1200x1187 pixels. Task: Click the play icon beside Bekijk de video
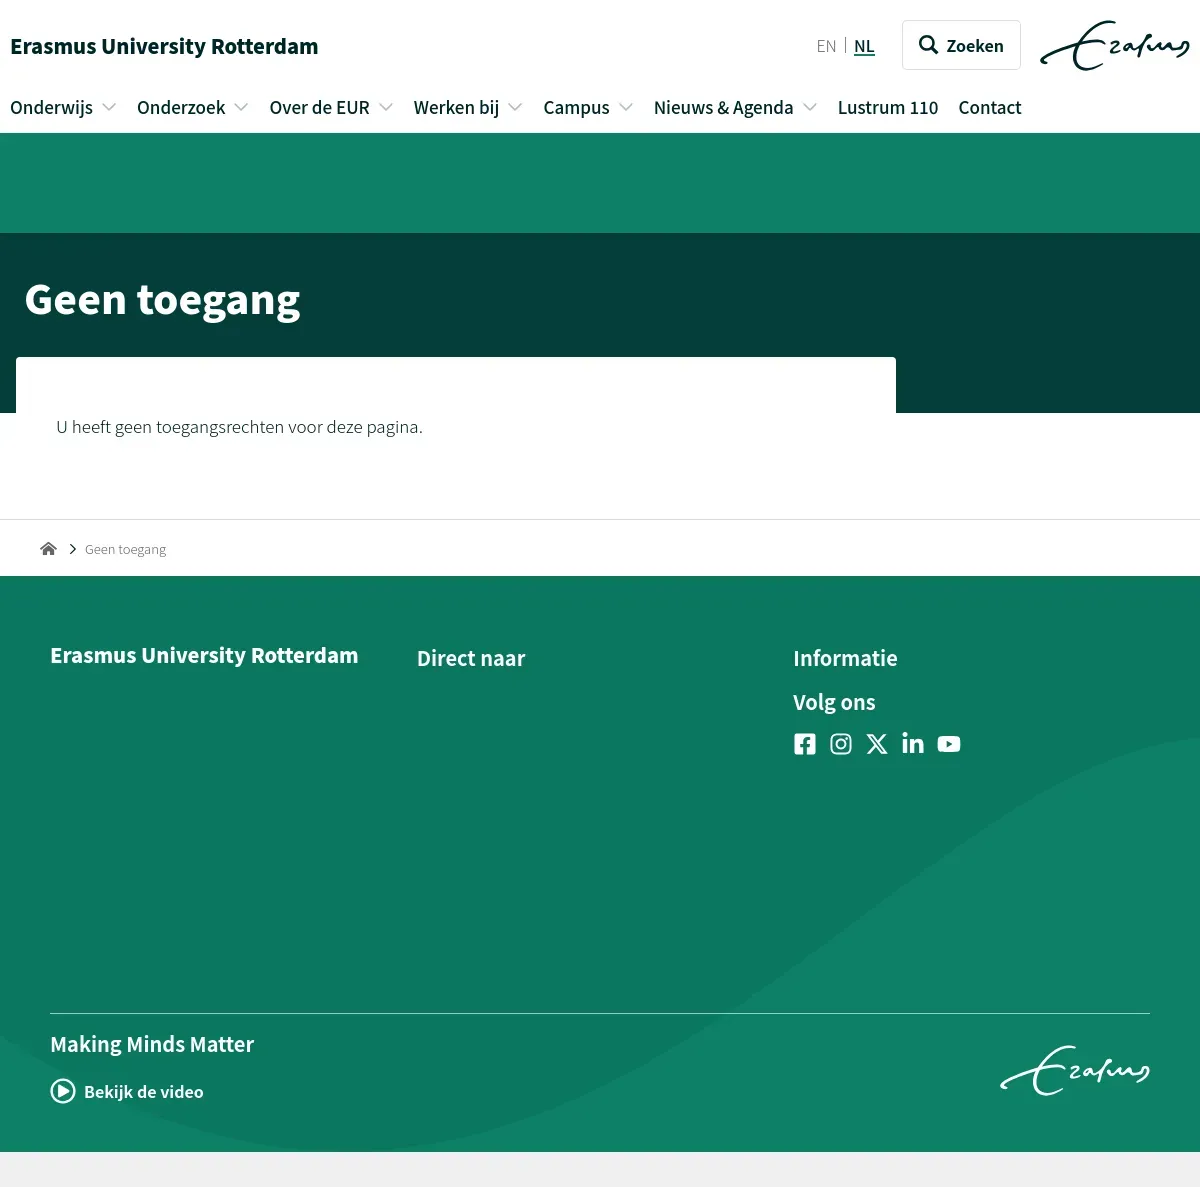click(63, 1091)
